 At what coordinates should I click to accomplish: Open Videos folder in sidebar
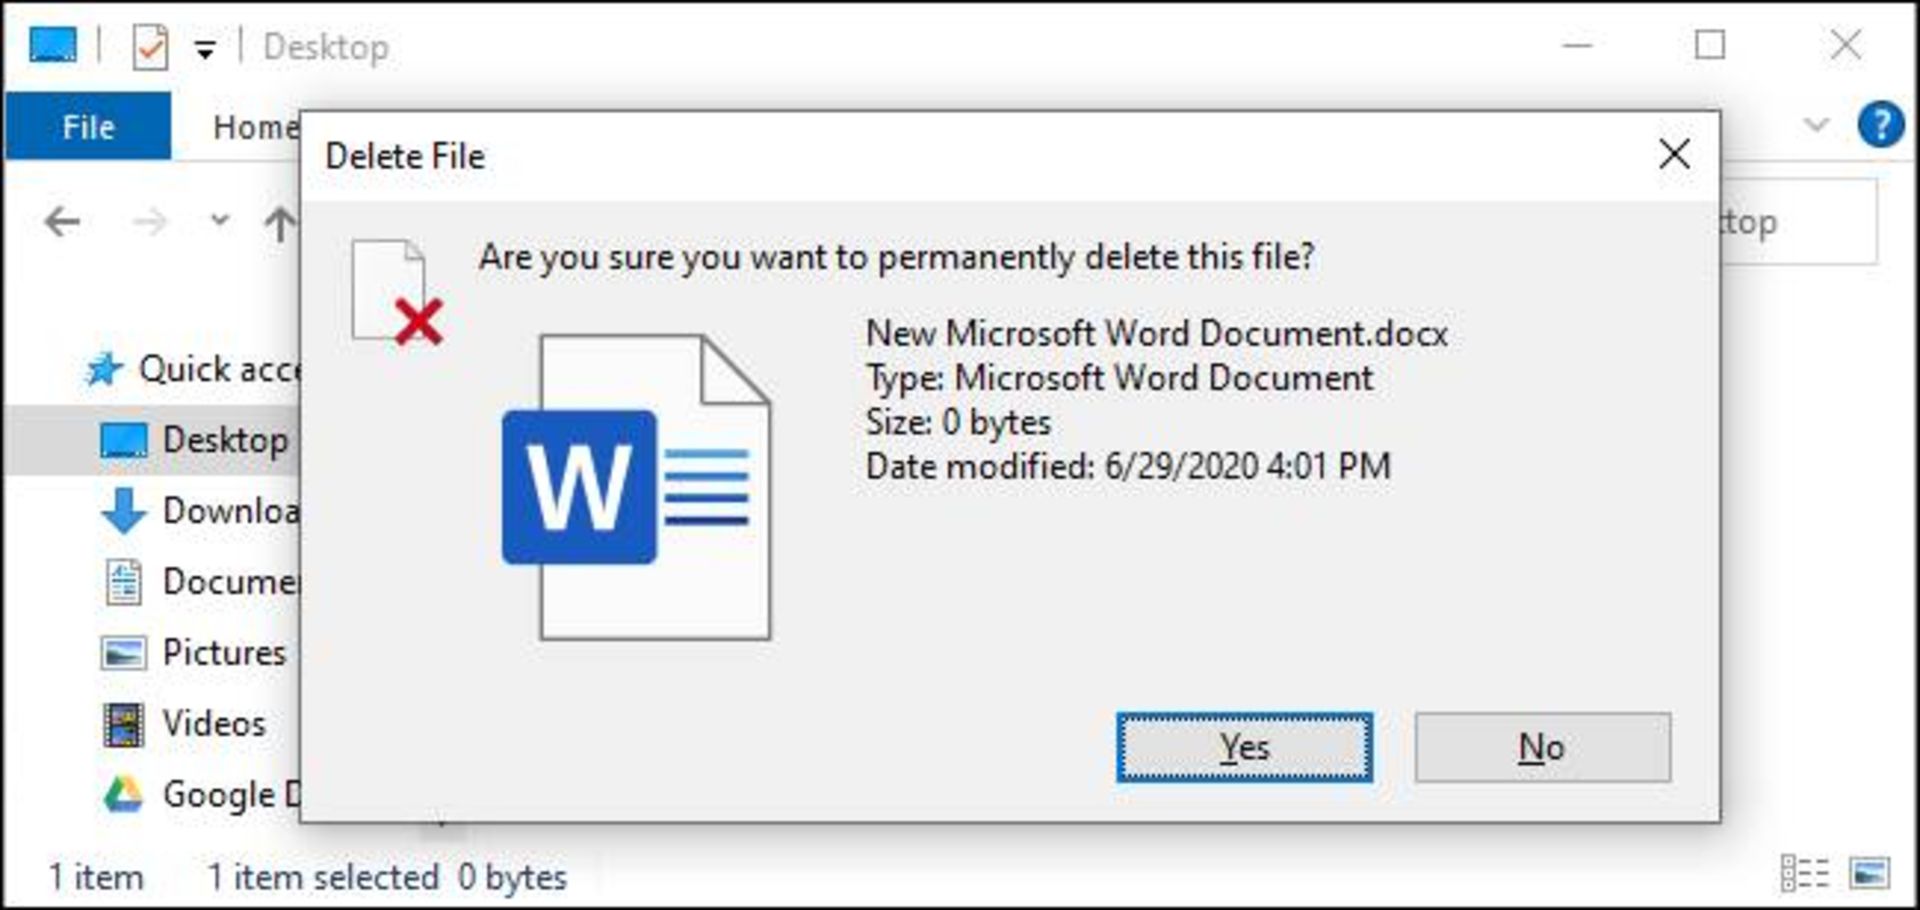pos(213,724)
